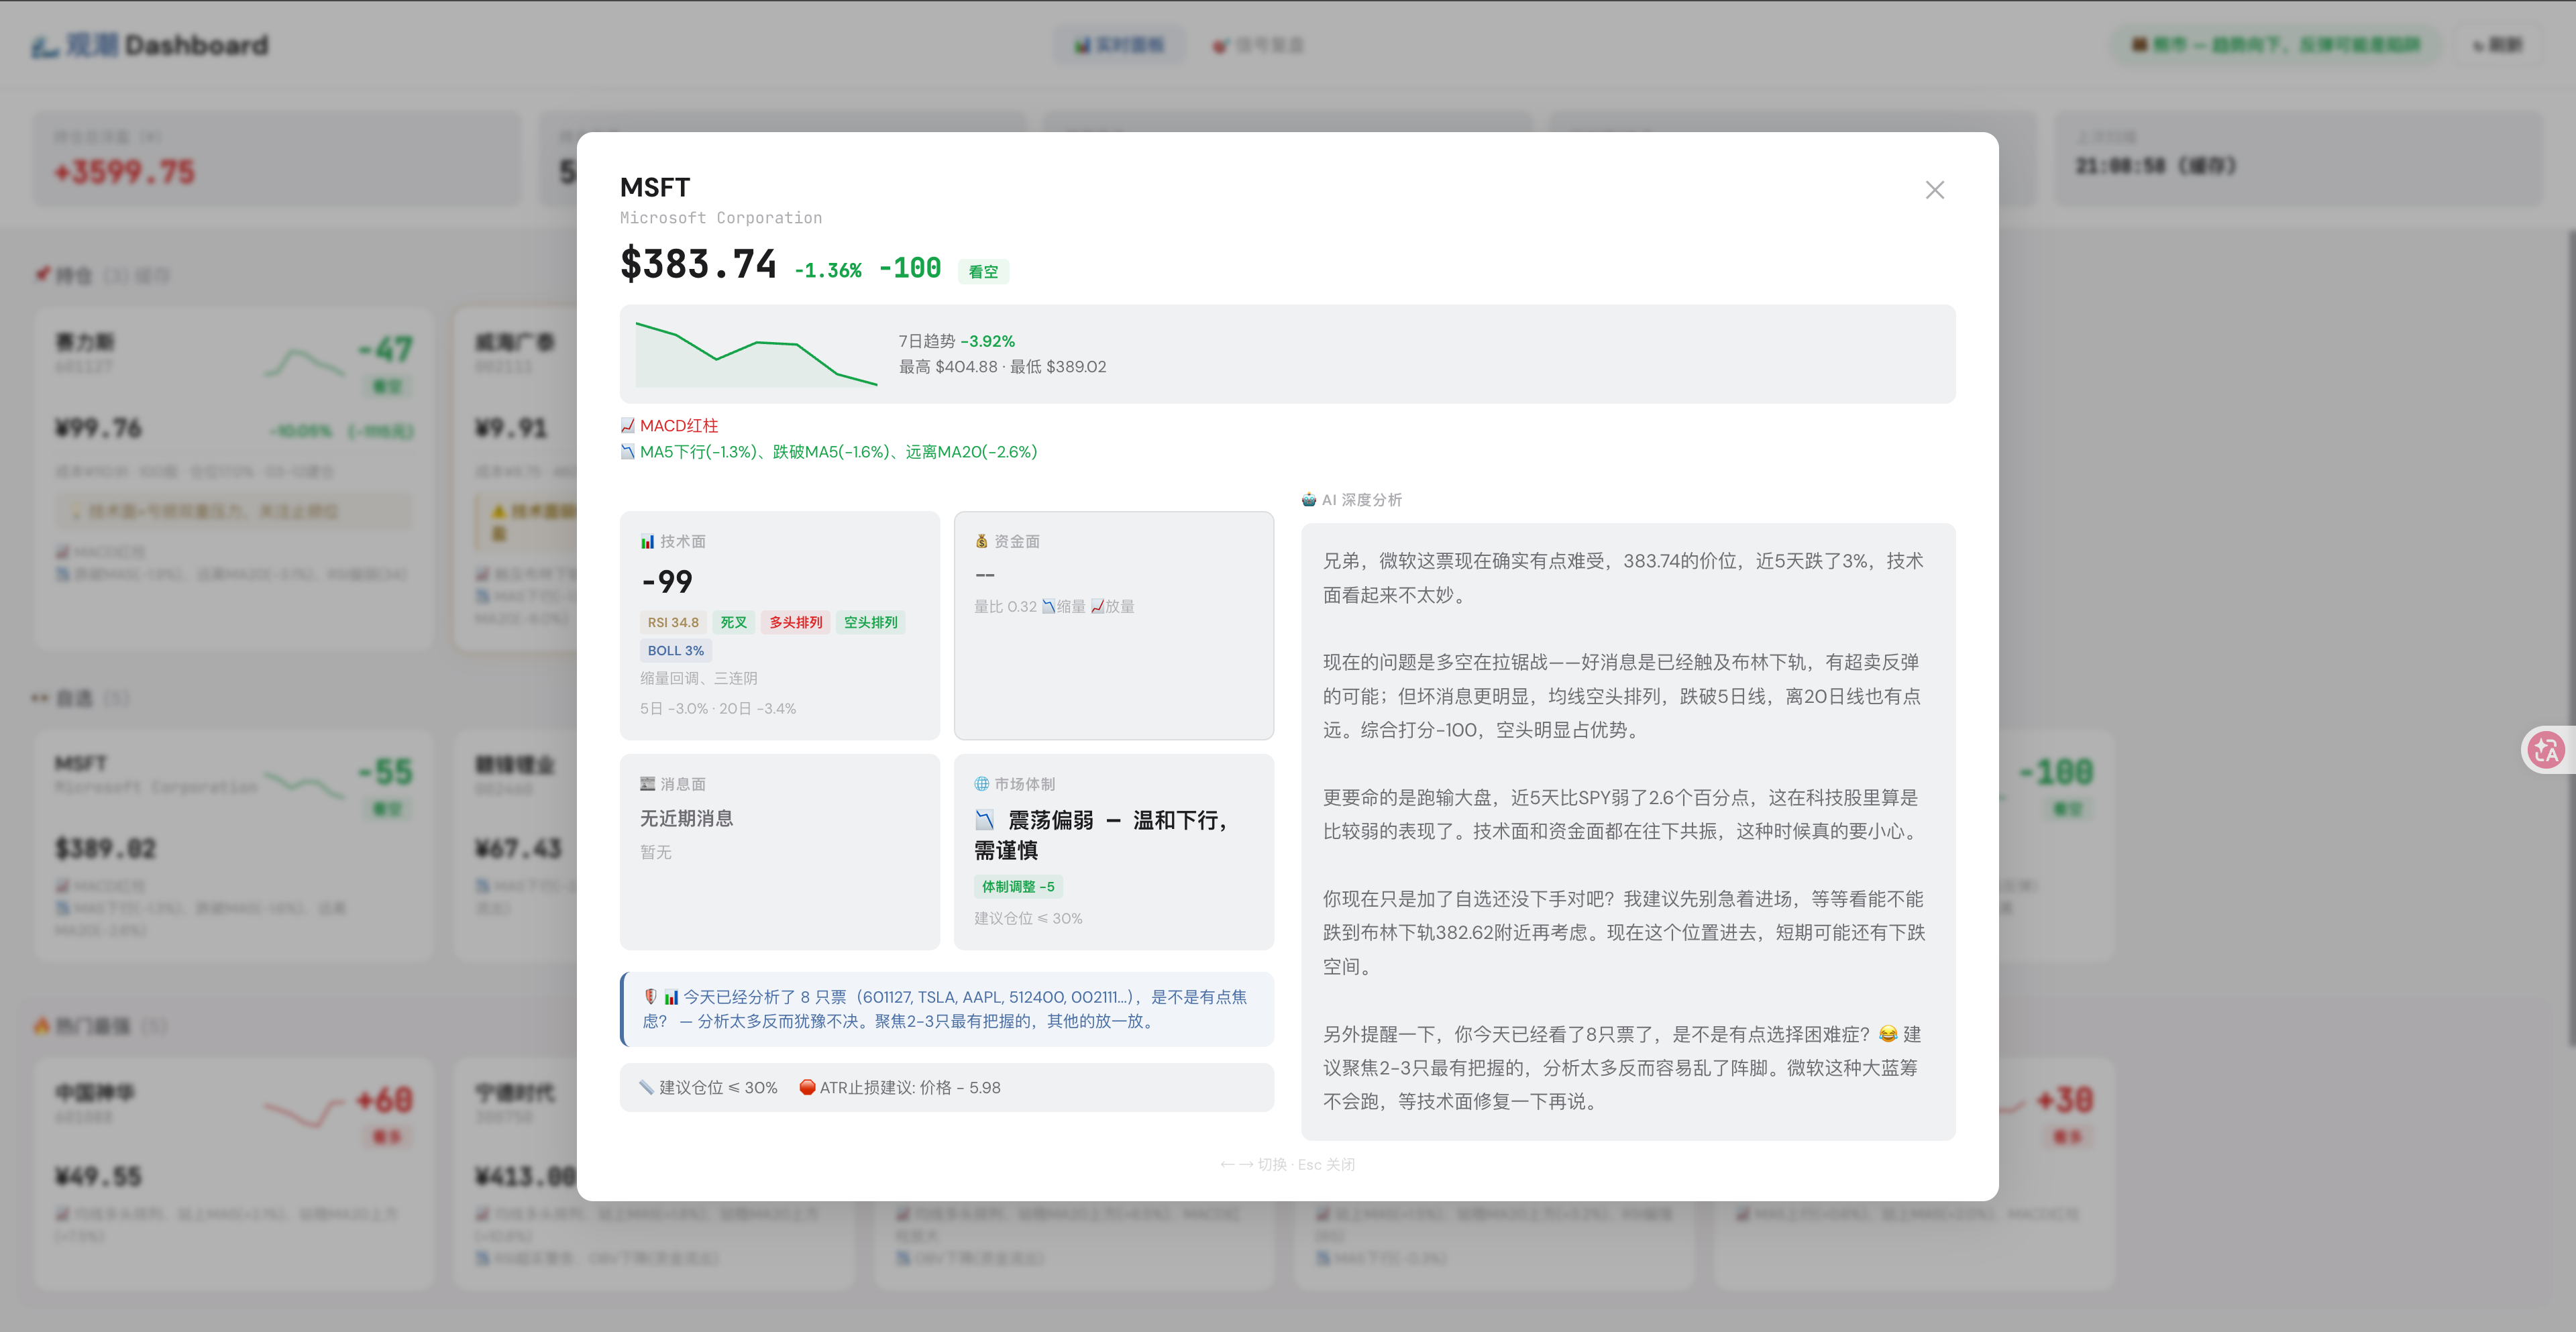Click the 5日 -3.0% · 20日 -3.4% line
The image size is (2576, 1332).
[718, 708]
